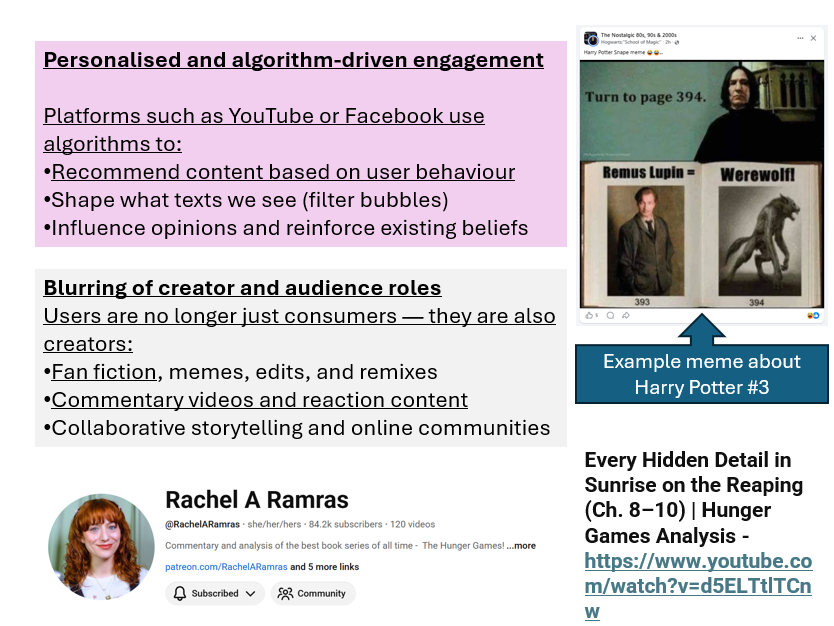834x626 pixels.
Task: Open the three-dots menu on the Facebook post
Action: point(800,38)
